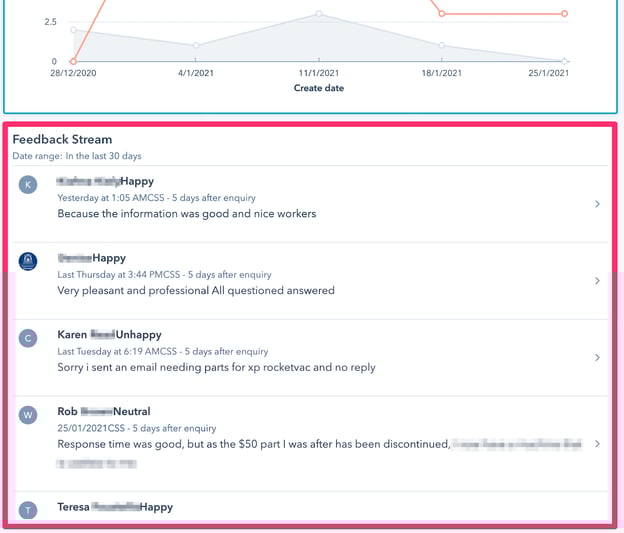
Task: Open Karen's Unhappy feedback name
Action: pos(109,335)
